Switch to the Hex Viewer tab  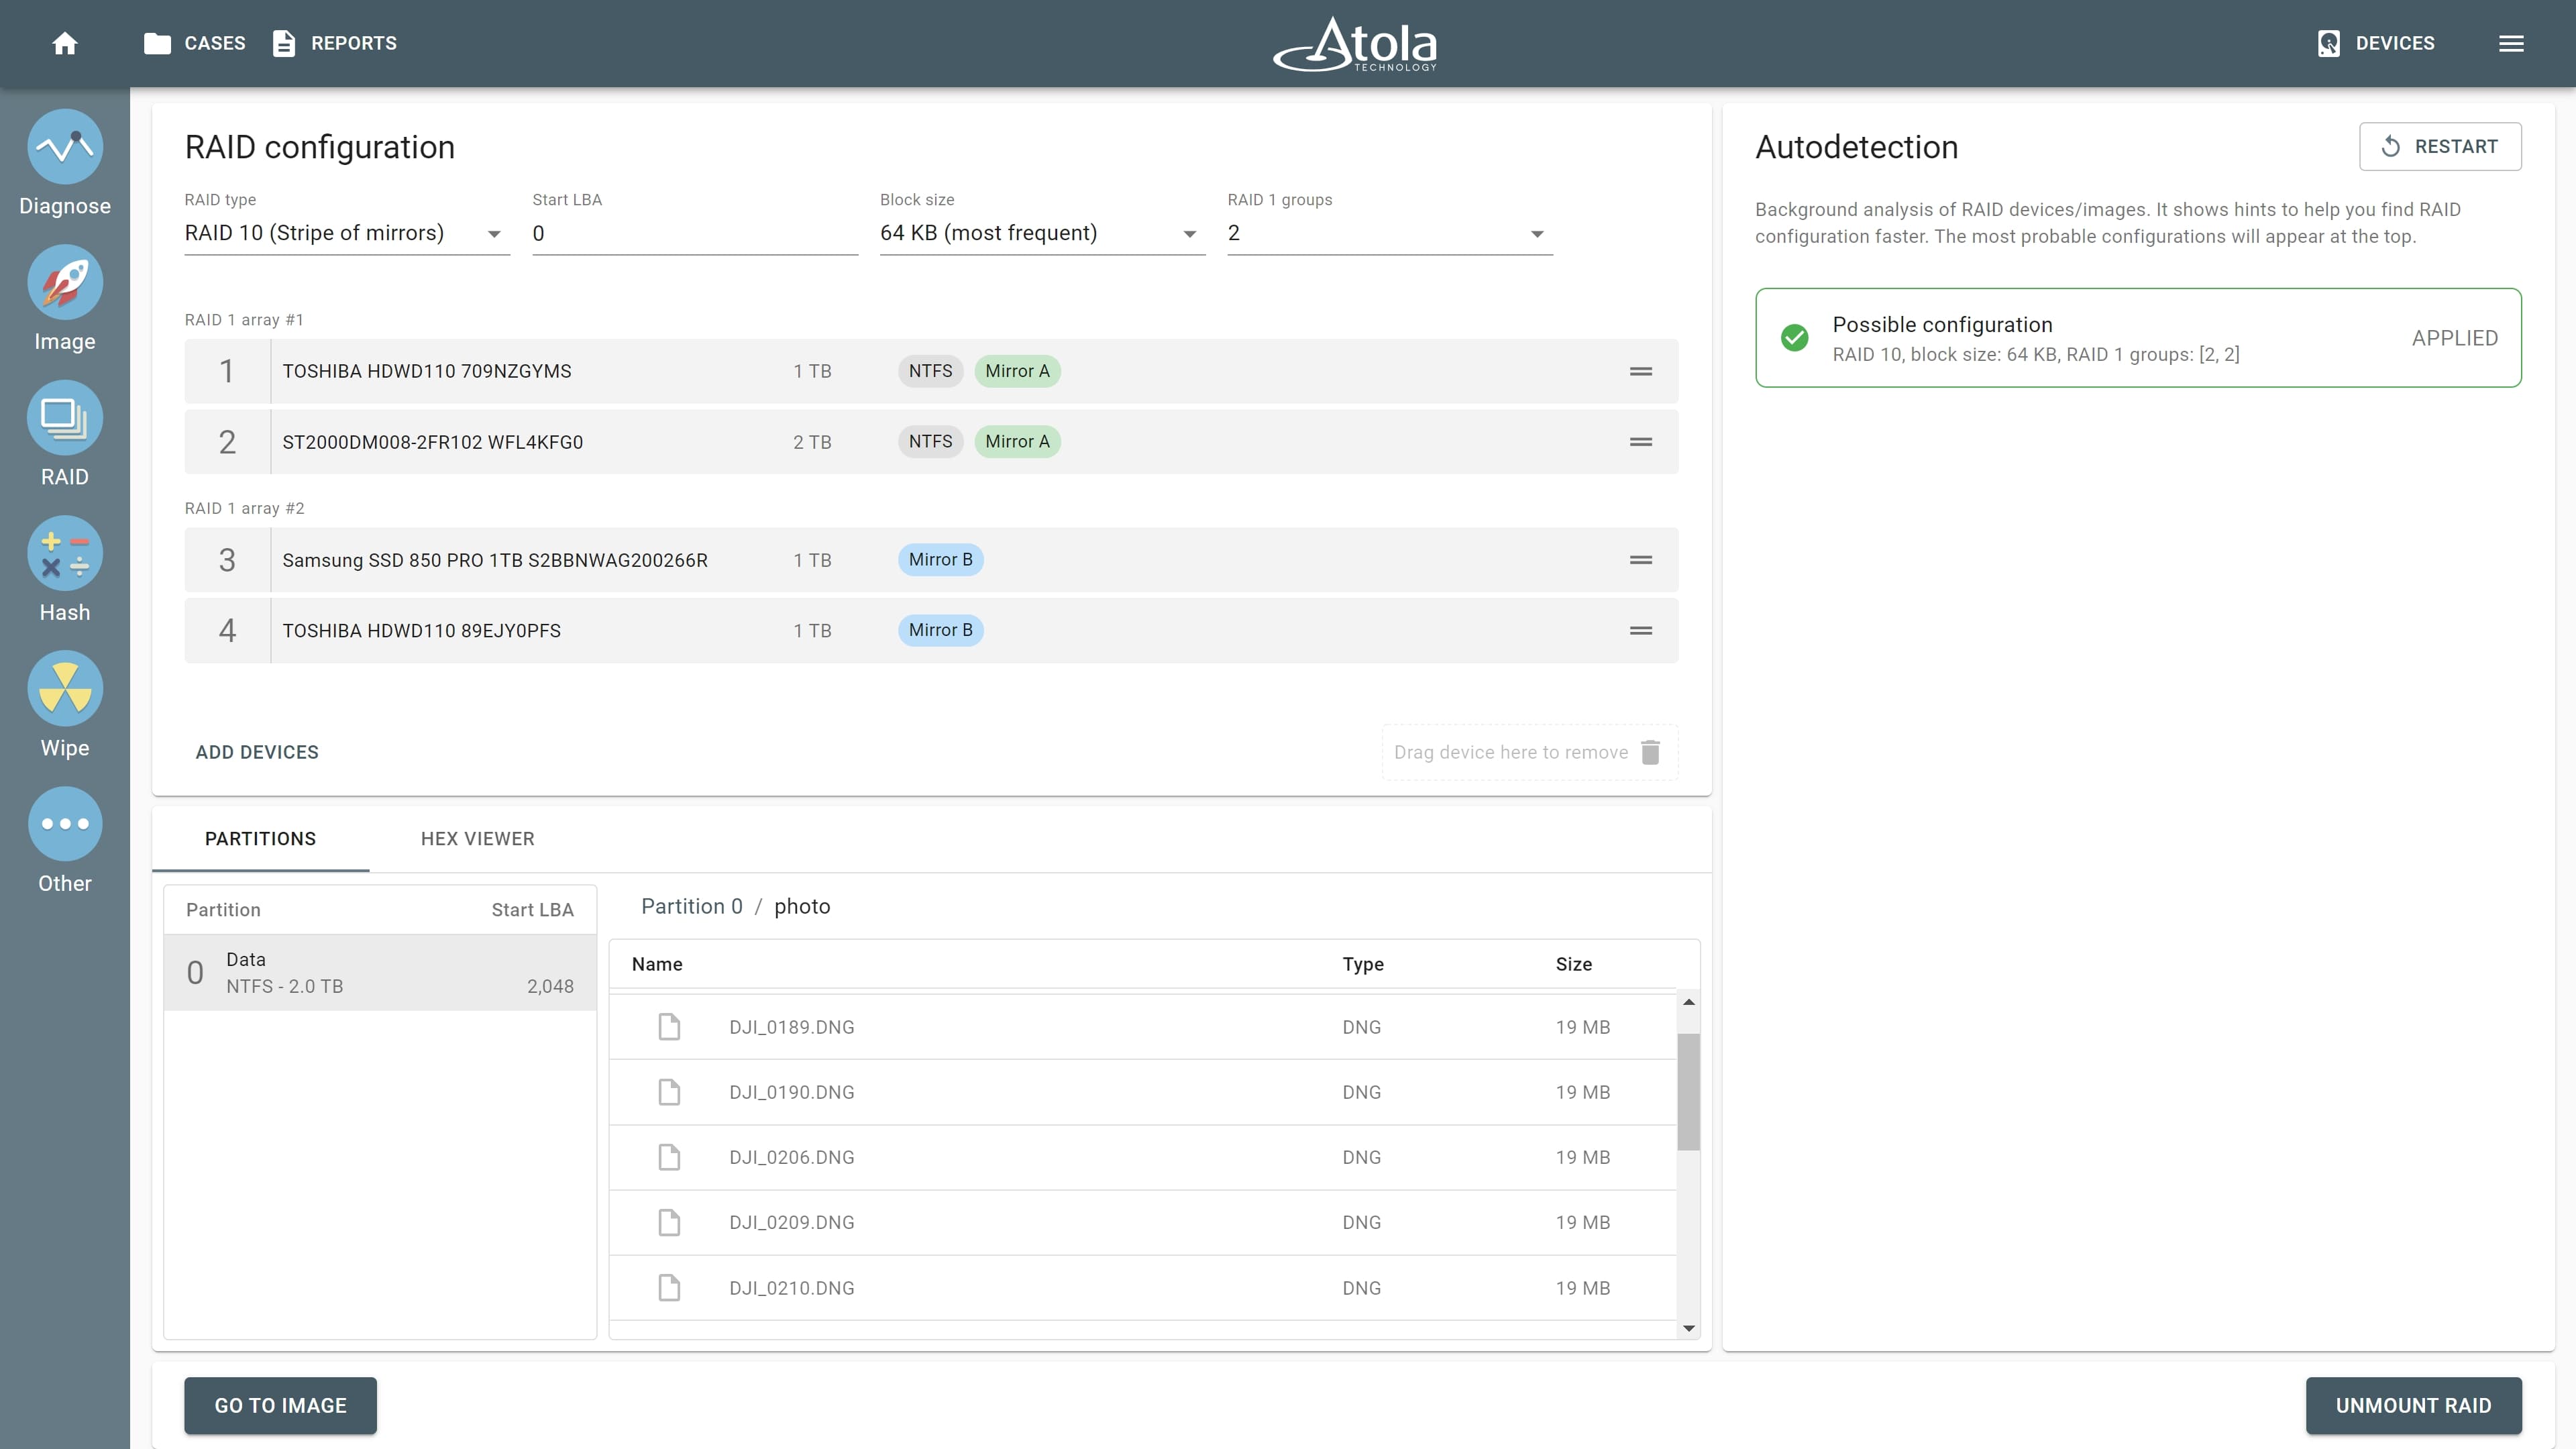click(x=478, y=839)
